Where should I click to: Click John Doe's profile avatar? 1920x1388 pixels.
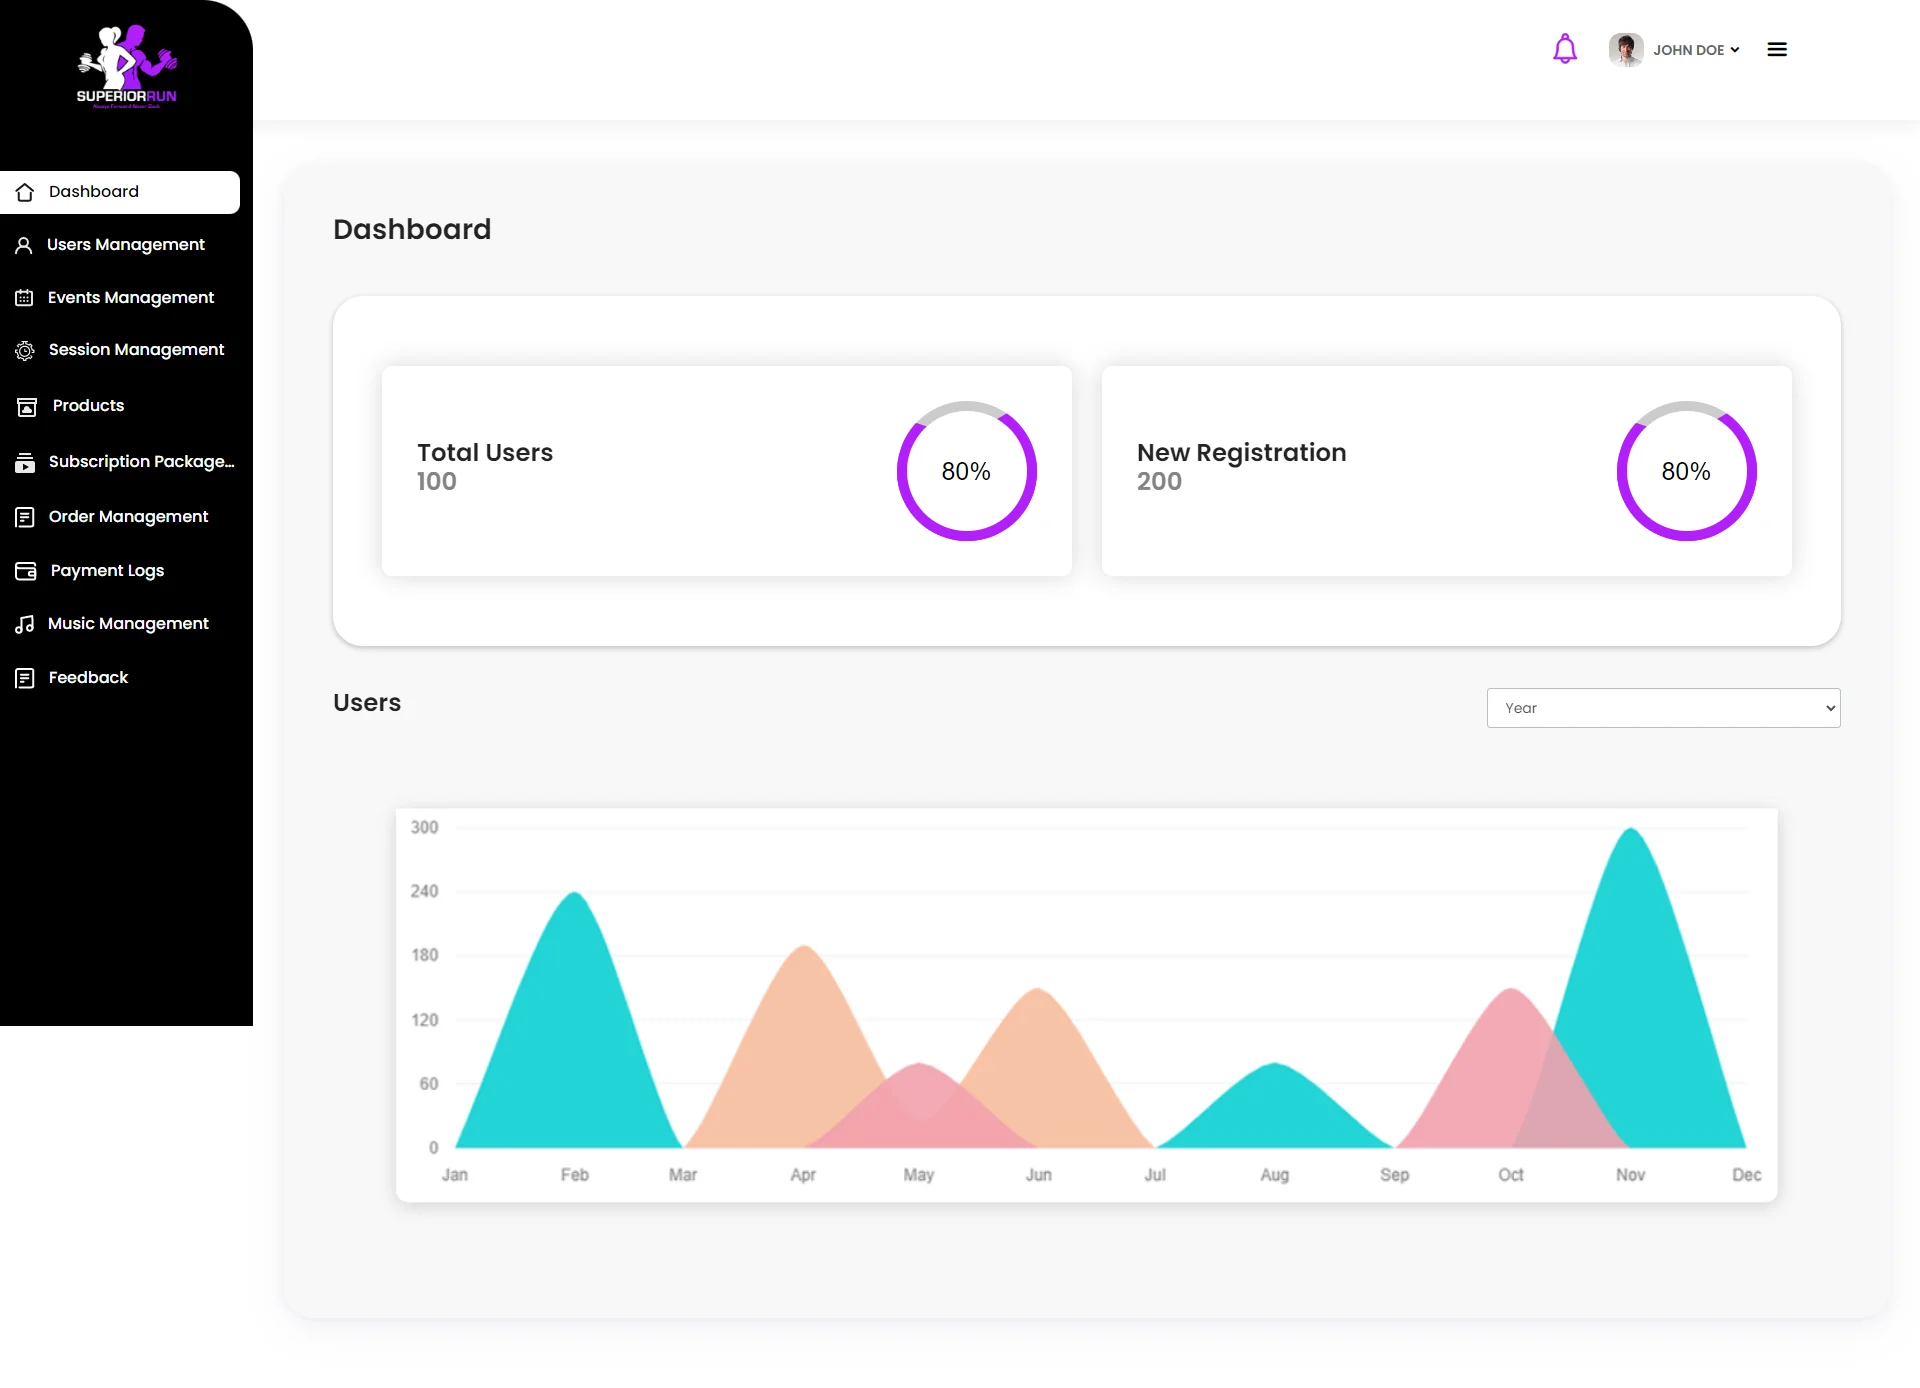click(x=1625, y=49)
